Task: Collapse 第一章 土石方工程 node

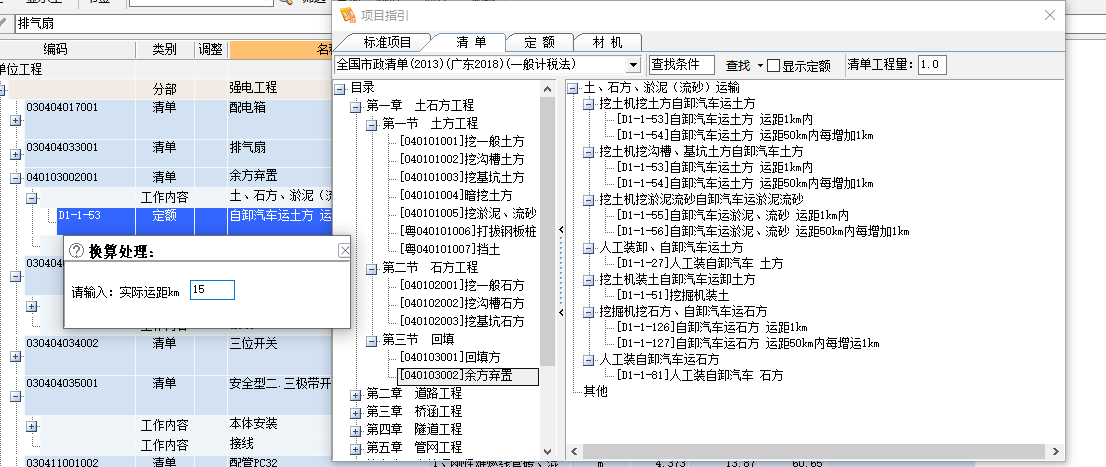Action: pyautogui.click(x=356, y=107)
